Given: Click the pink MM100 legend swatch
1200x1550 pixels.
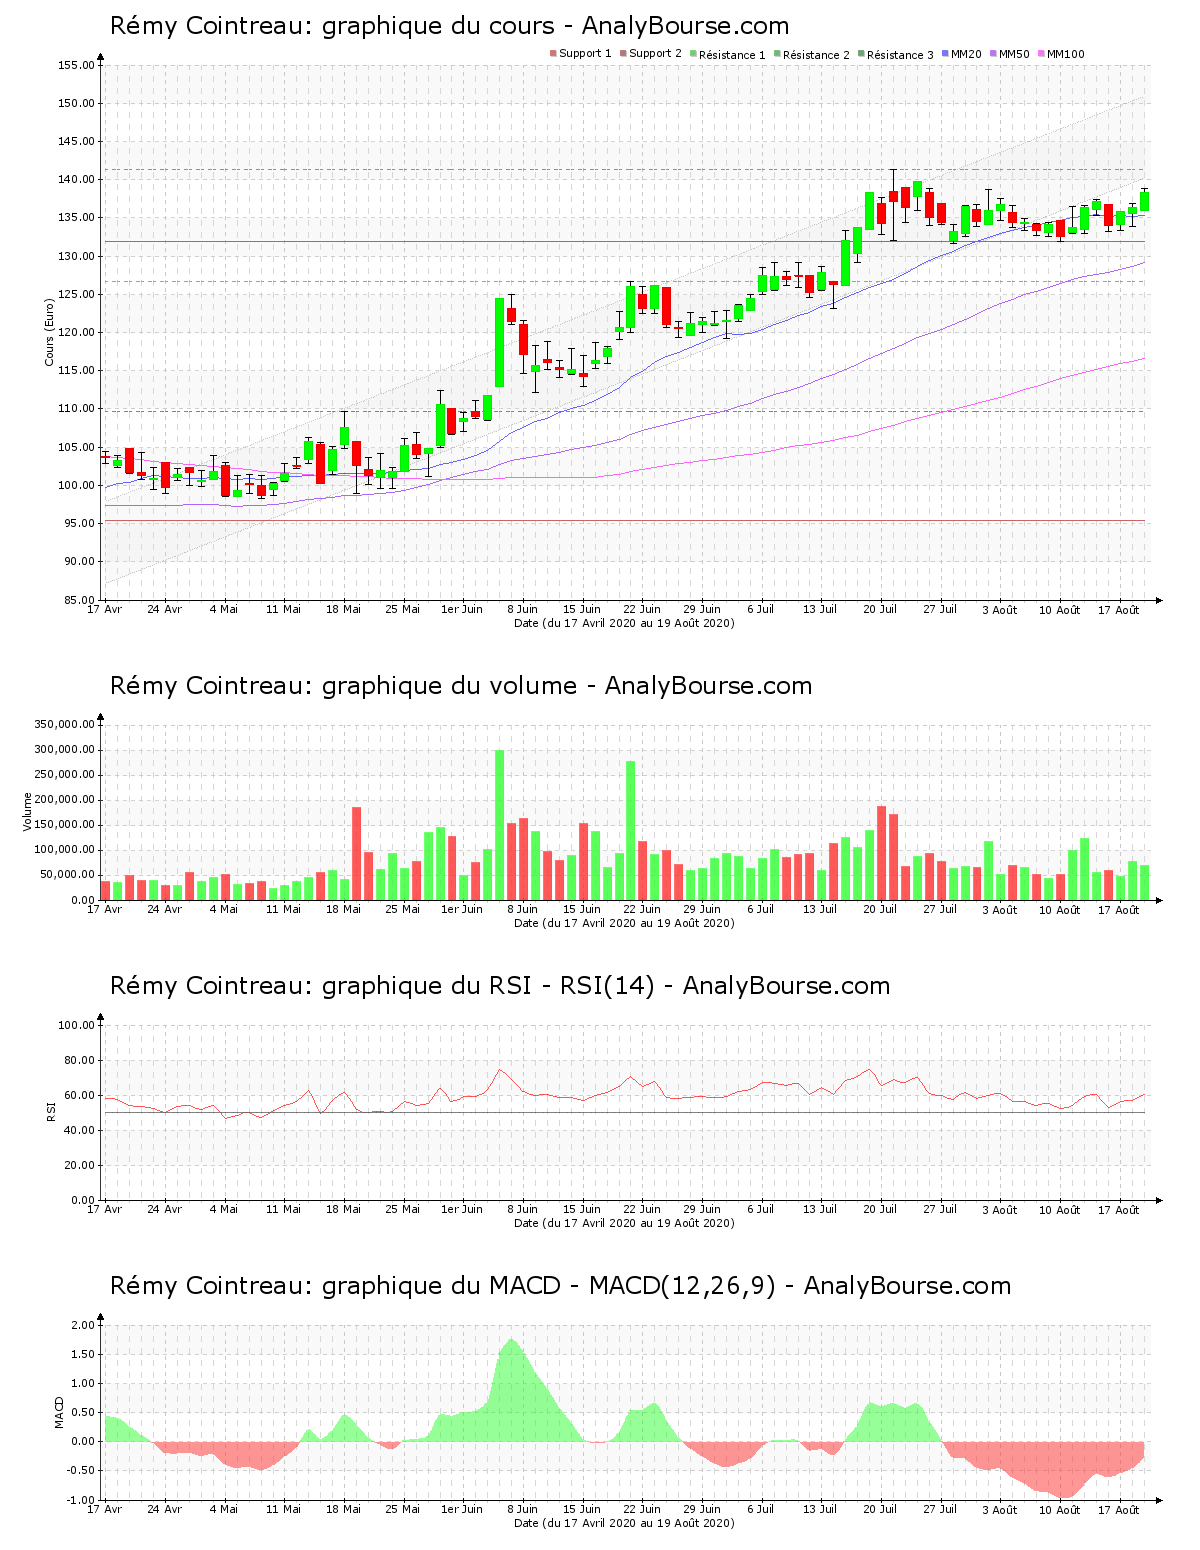Looking at the screenshot, I should pos(1041,54).
